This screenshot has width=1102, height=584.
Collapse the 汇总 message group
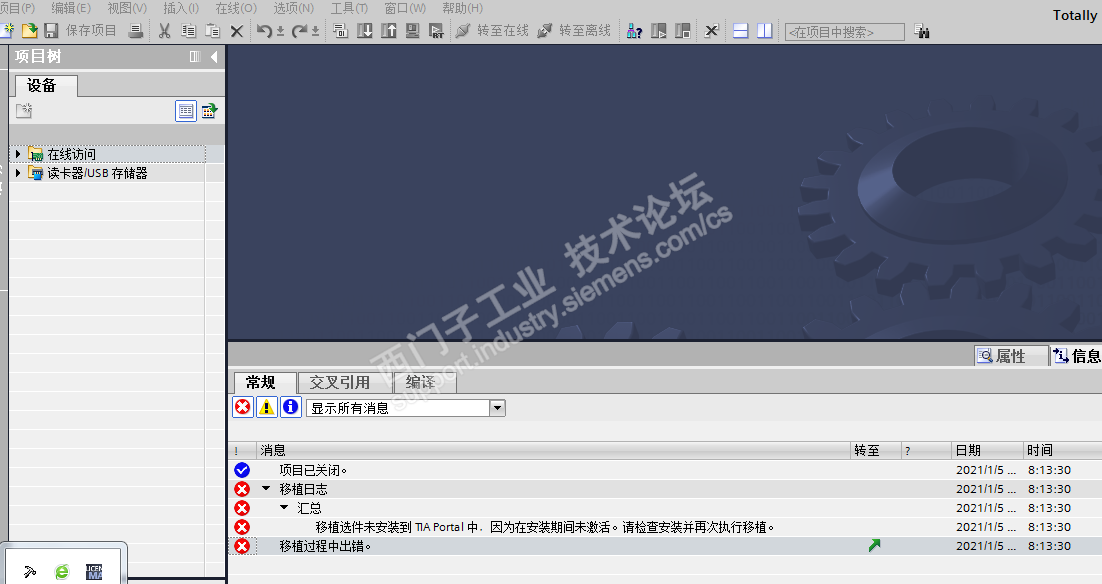284,507
